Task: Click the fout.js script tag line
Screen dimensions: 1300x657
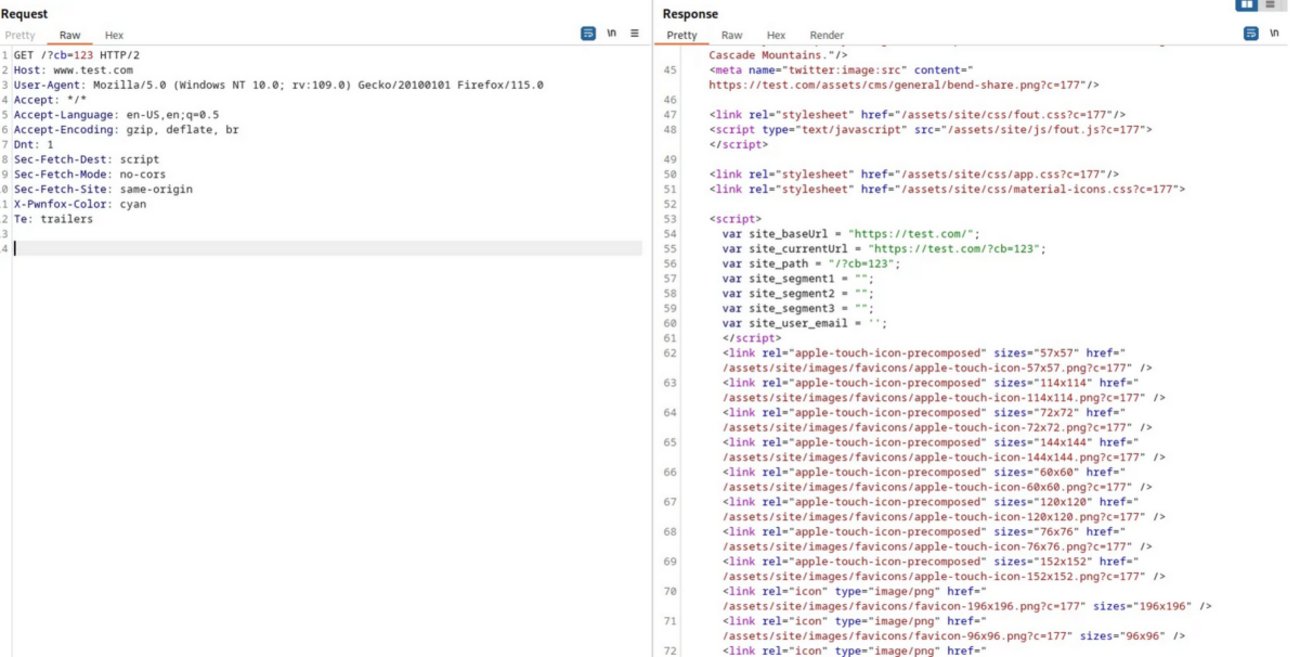Action: (931, 130)
